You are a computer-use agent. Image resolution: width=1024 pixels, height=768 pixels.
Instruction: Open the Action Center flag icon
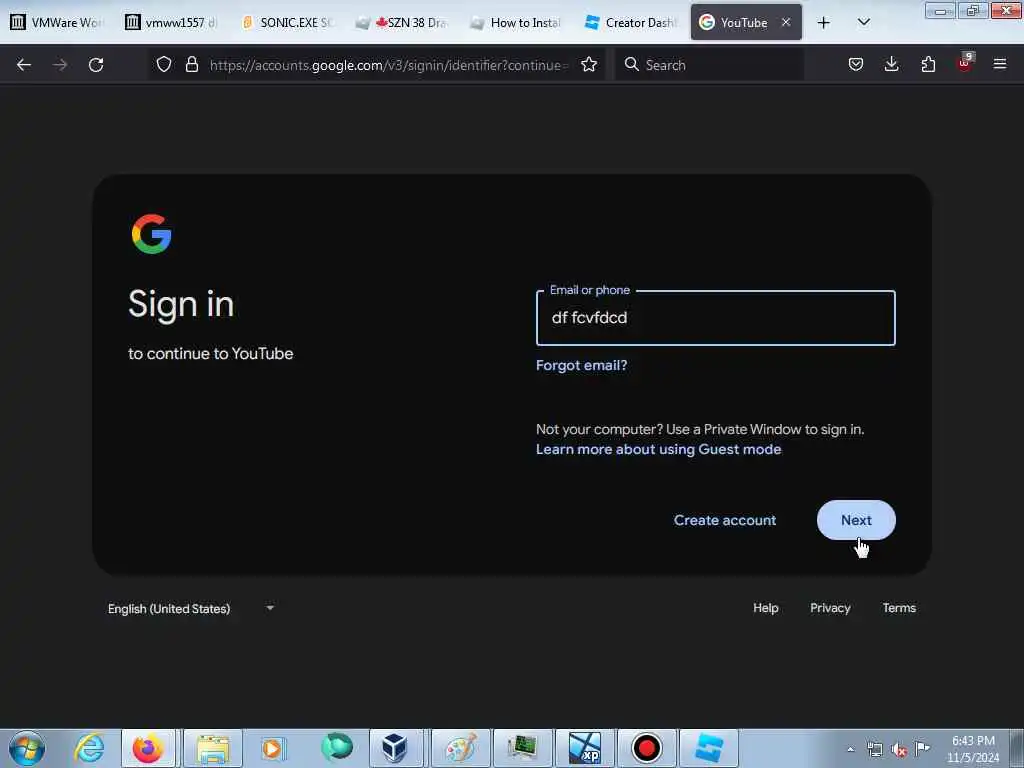[x=923, y=748]
